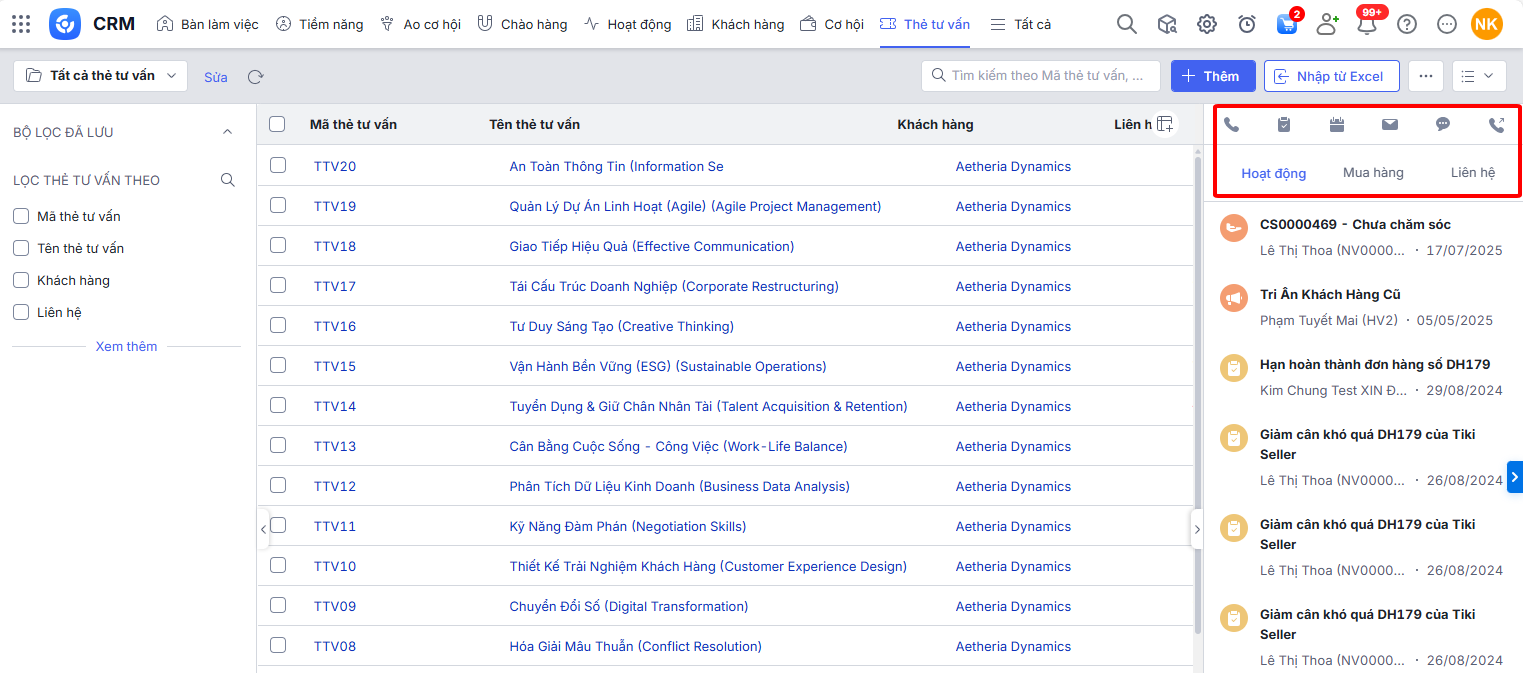Click the refresh icon next to Sửa

point(256,77)
